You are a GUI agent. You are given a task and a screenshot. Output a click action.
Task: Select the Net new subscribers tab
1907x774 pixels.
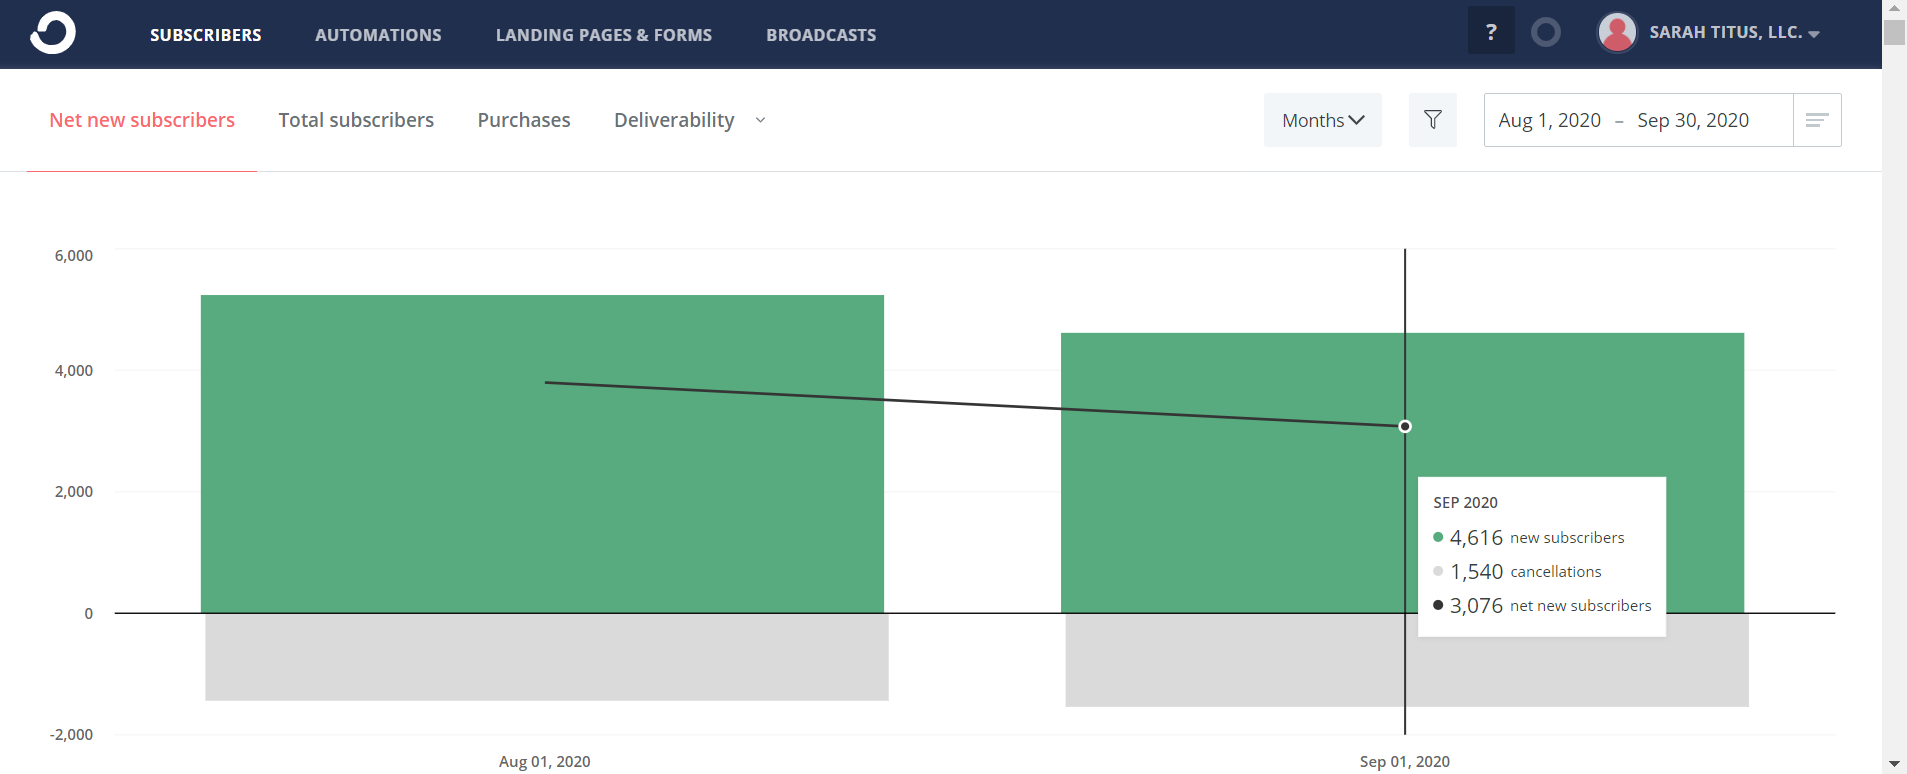pos(142,120)
